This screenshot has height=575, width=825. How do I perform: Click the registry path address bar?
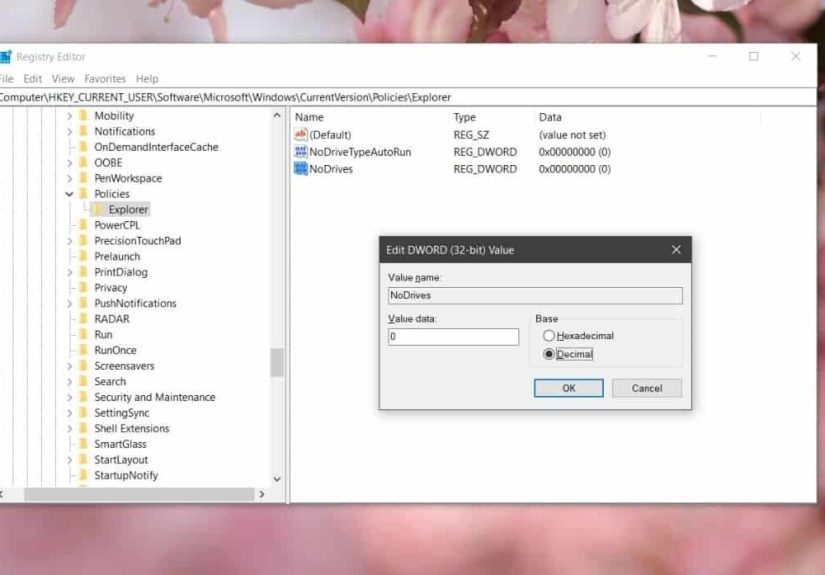[x=408, y=97]
